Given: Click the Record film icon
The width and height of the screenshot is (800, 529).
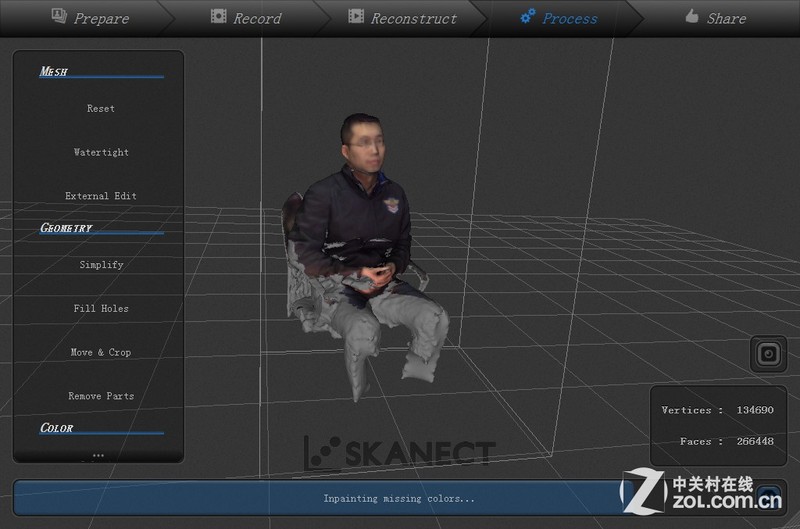Looking at the screenshot, I should point(219,16).
